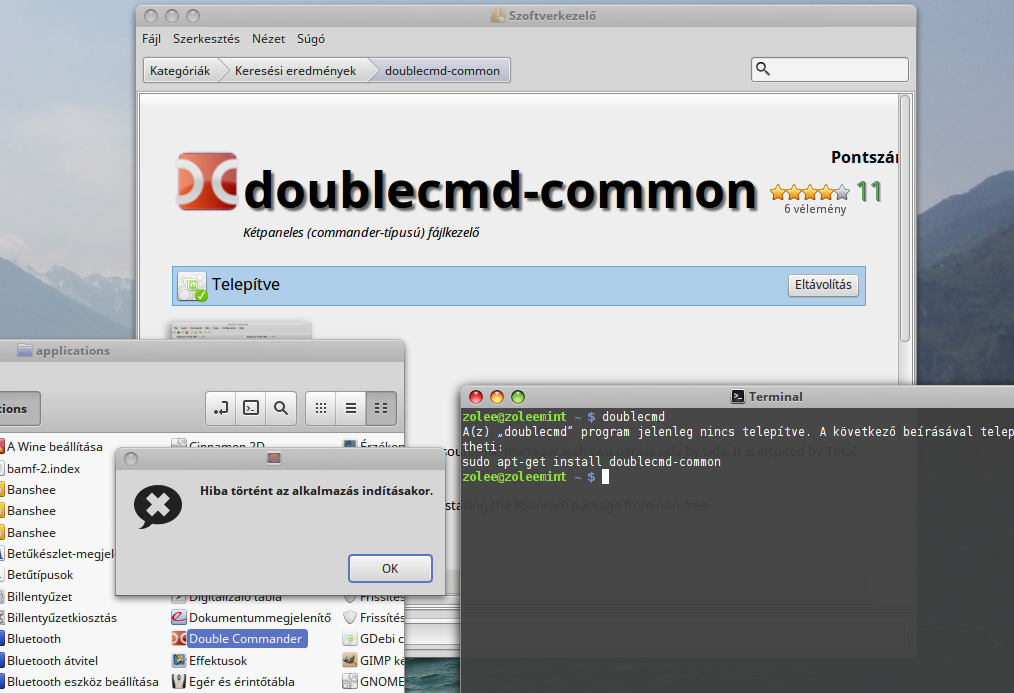Select Betűtípusok entry

click(x=40, y=575)
